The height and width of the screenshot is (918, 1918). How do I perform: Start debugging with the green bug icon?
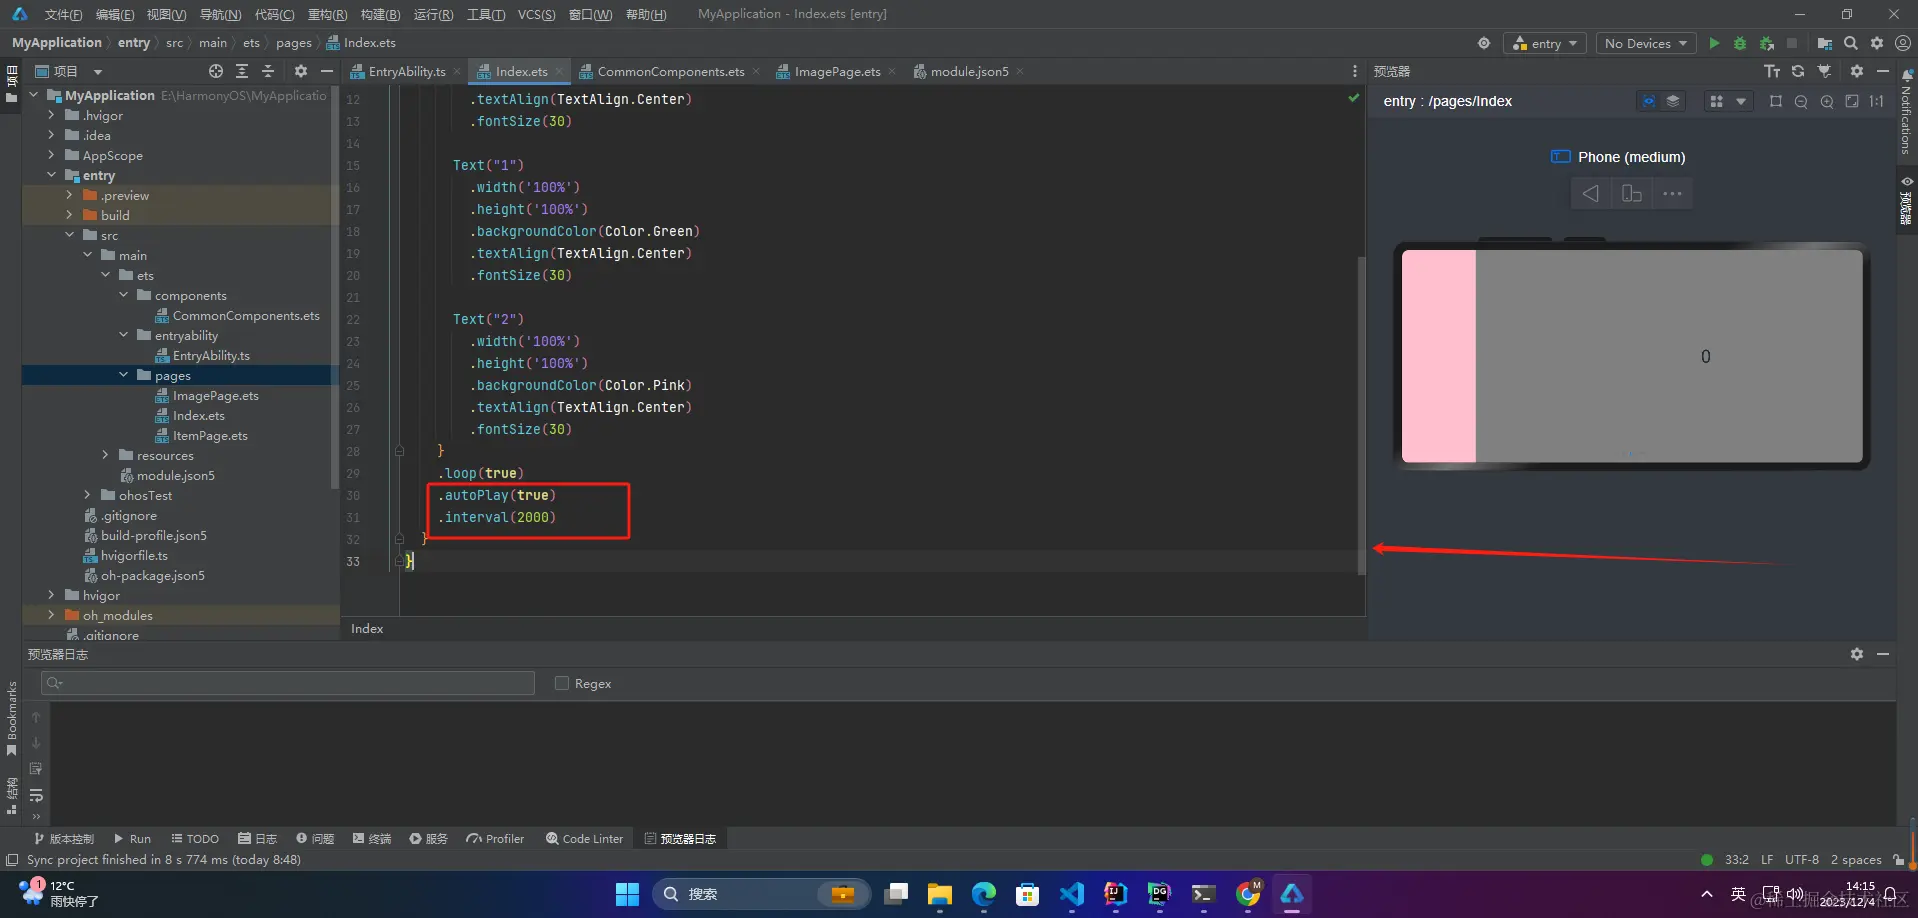coord(1740,43)
